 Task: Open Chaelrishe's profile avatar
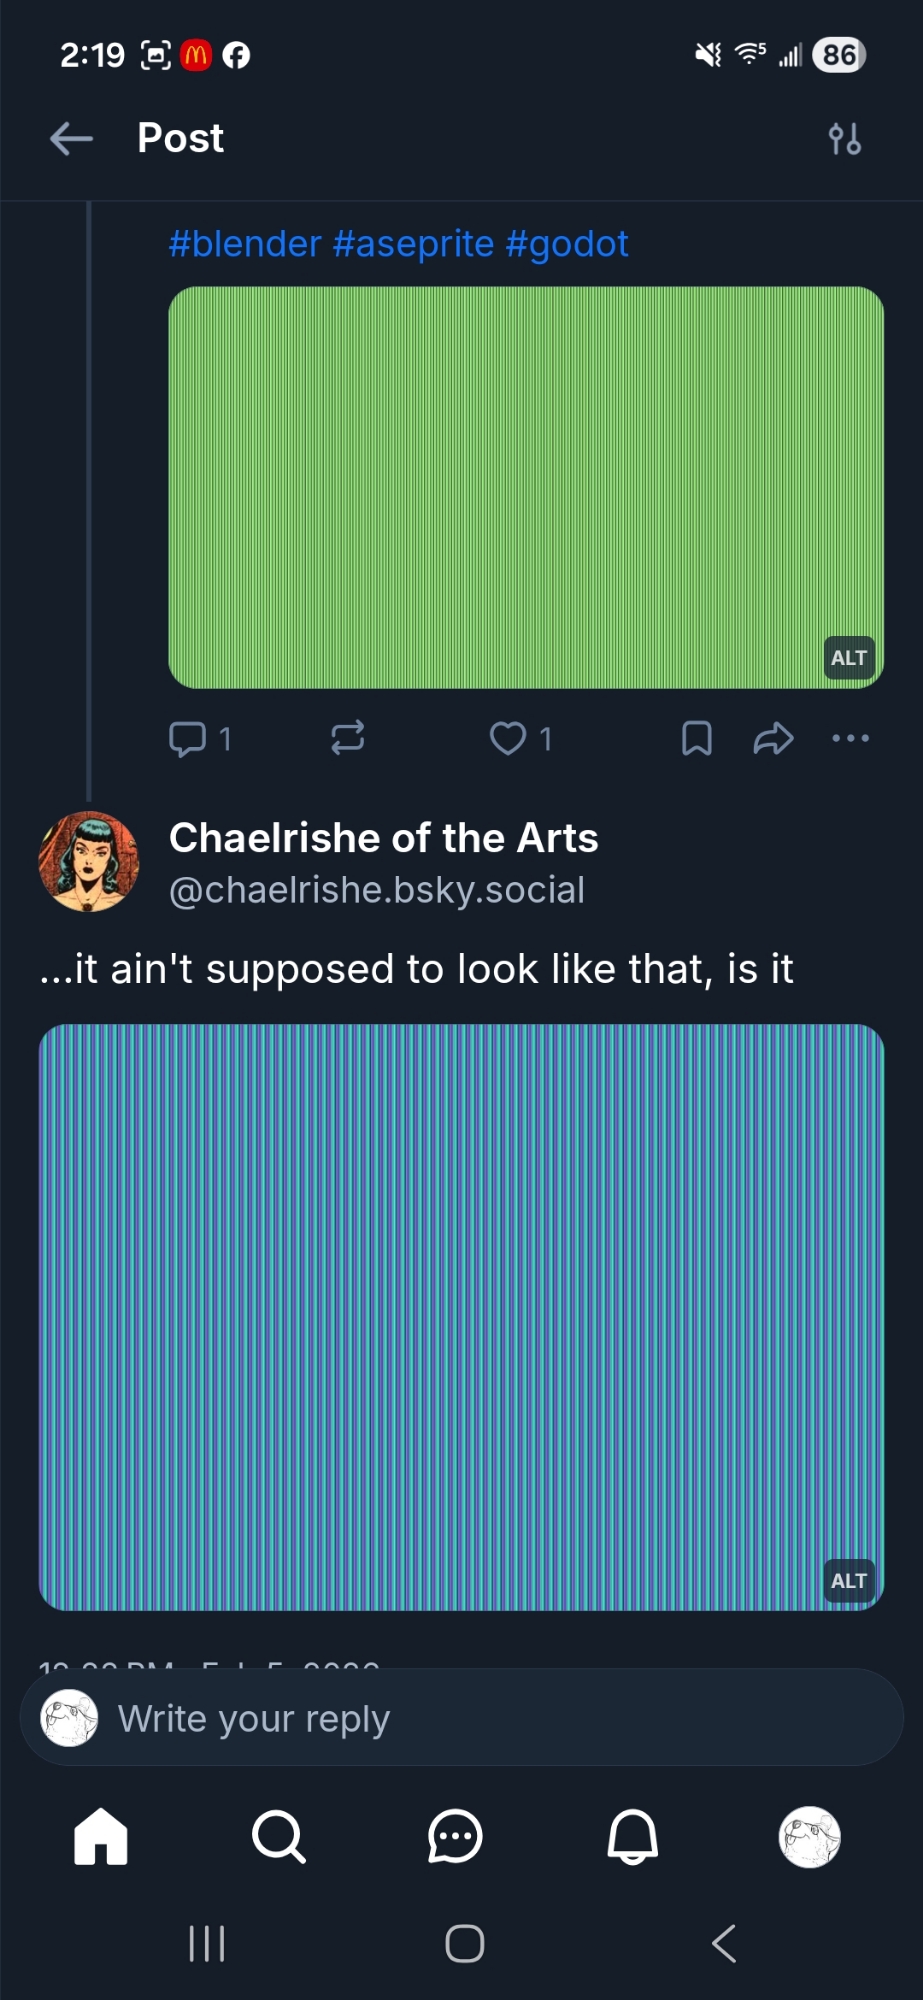click(x=89, y=861)
